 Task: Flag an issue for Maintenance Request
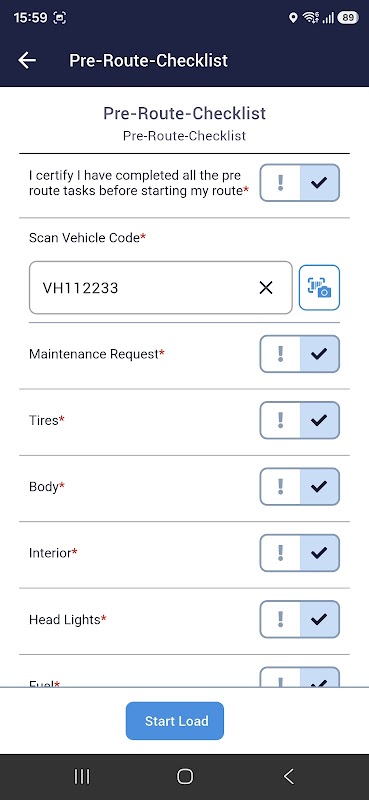280,354
